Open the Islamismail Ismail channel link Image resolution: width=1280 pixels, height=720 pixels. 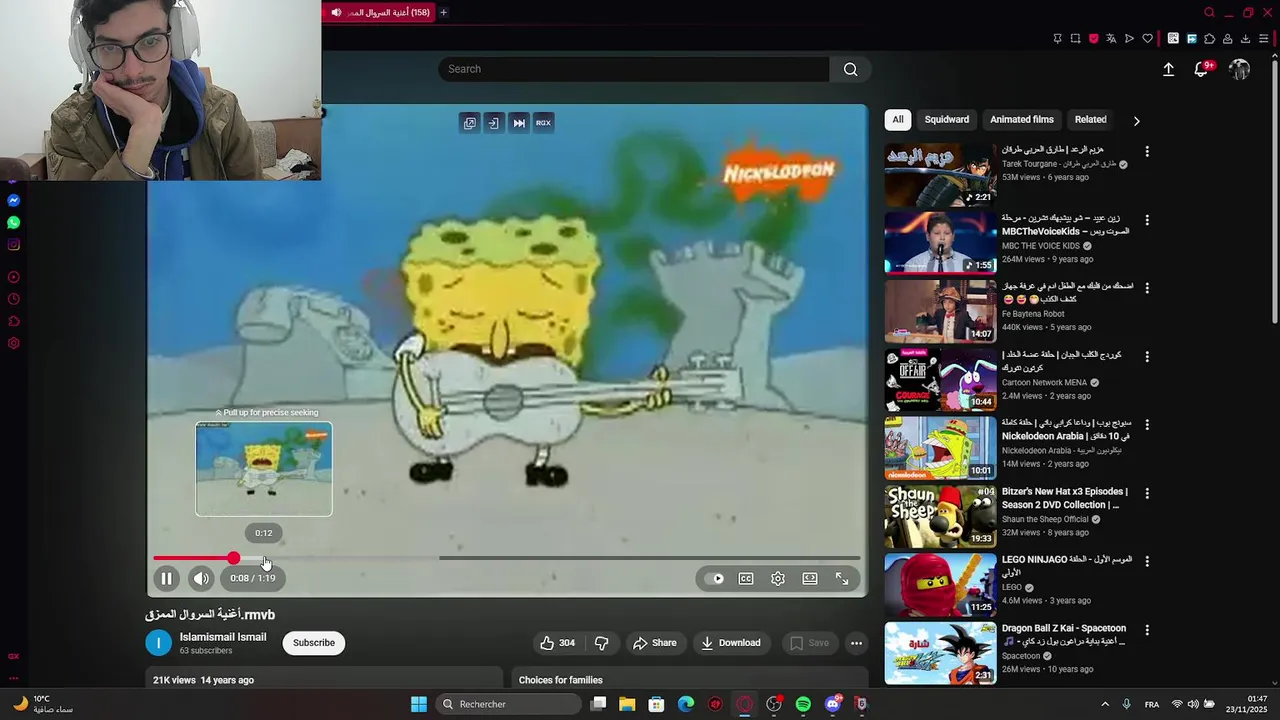(223, 637)
